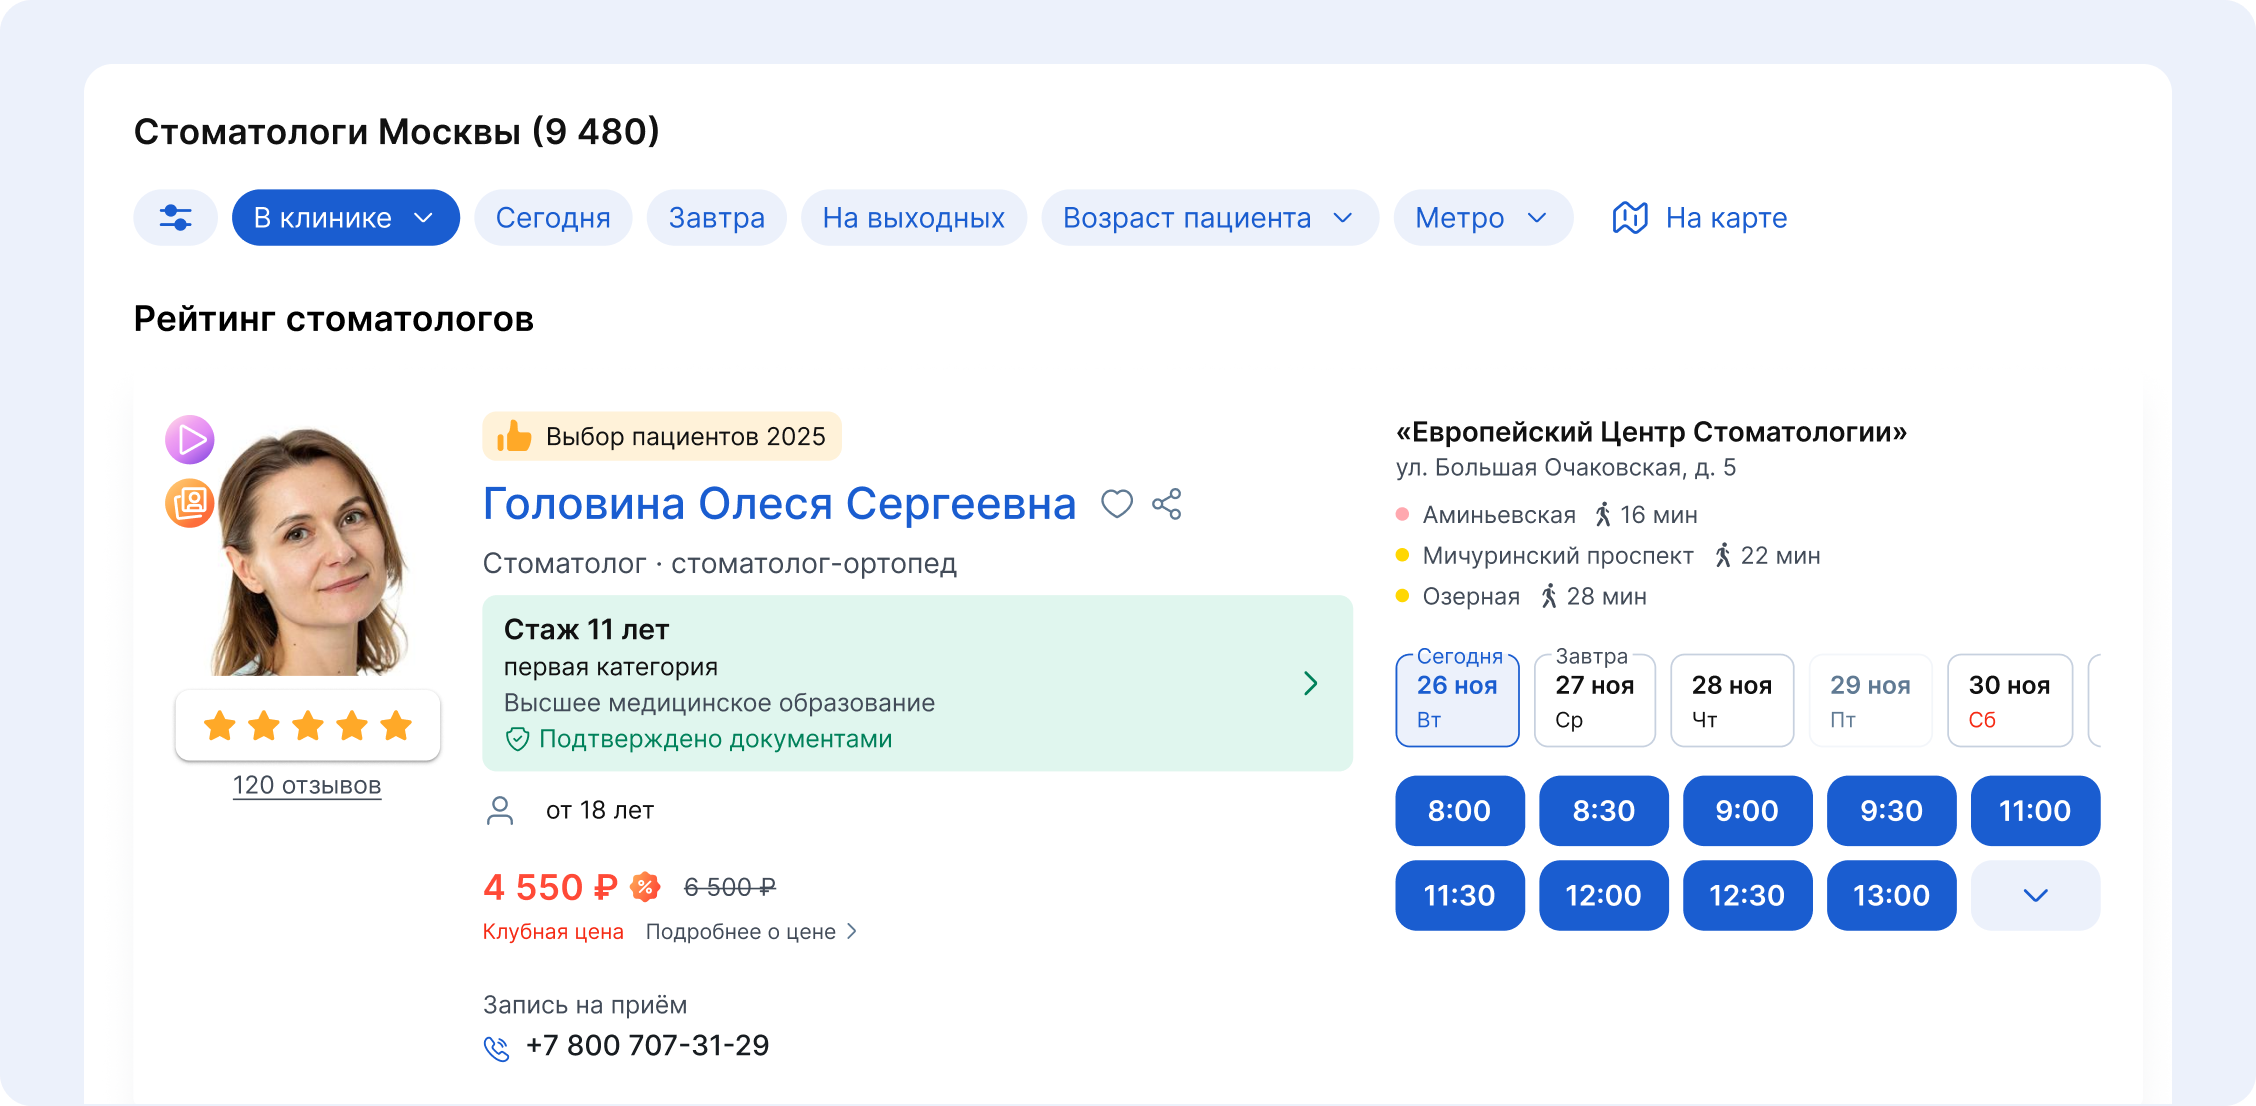Toggle the На выходных filter chip
This screenshot has width=2256, height=1106.
pos(914,218)
